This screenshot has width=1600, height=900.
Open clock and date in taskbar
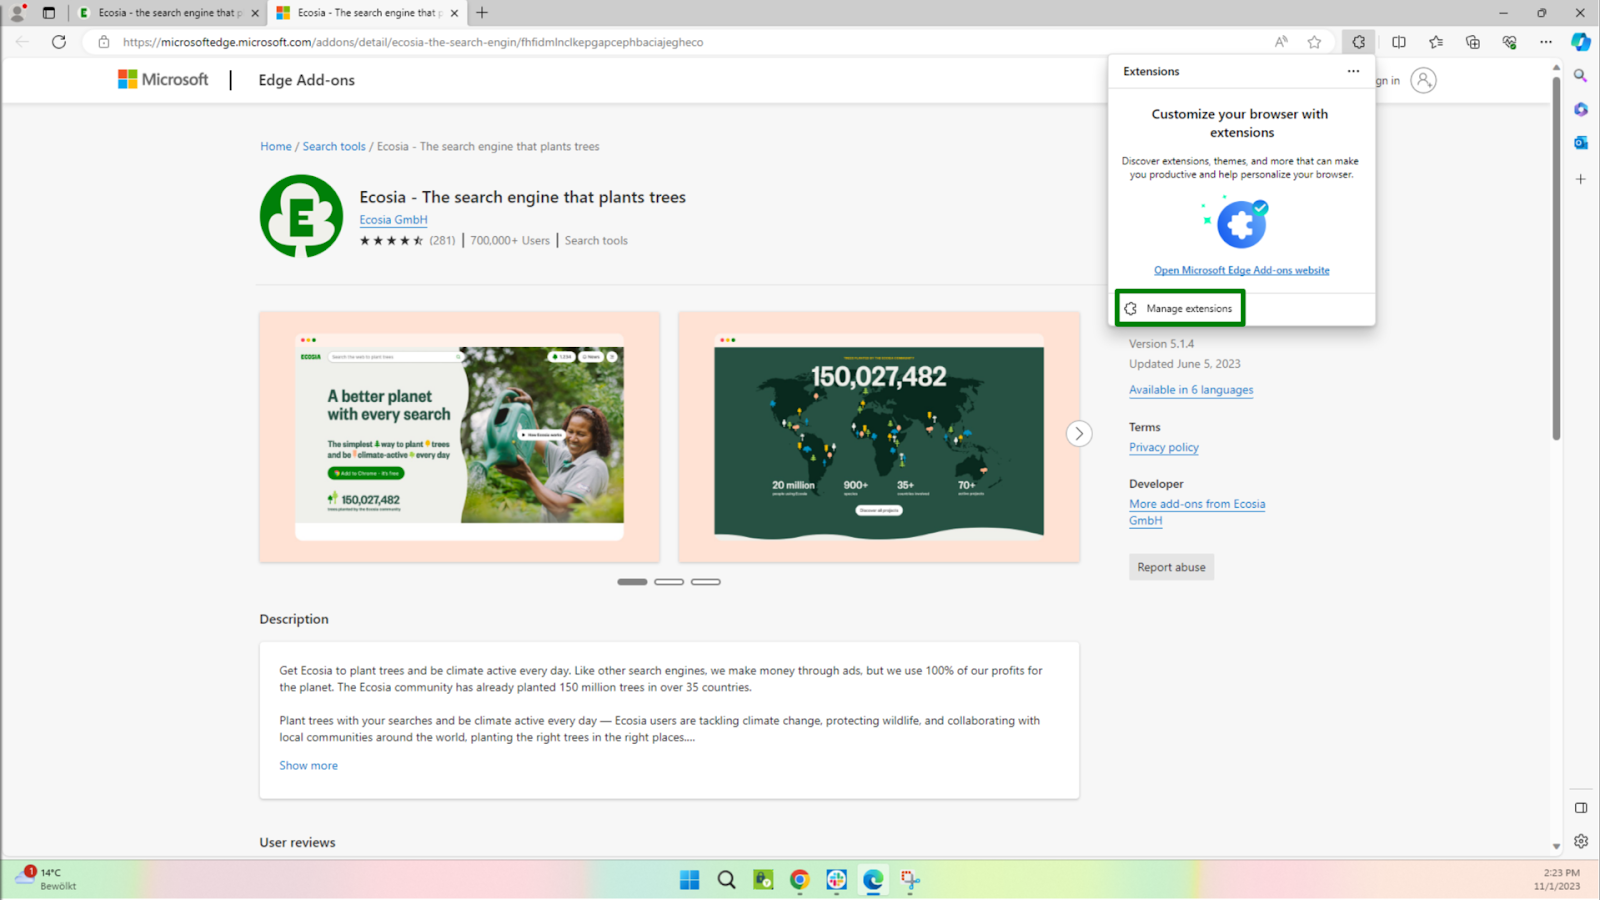point(1556,879)
